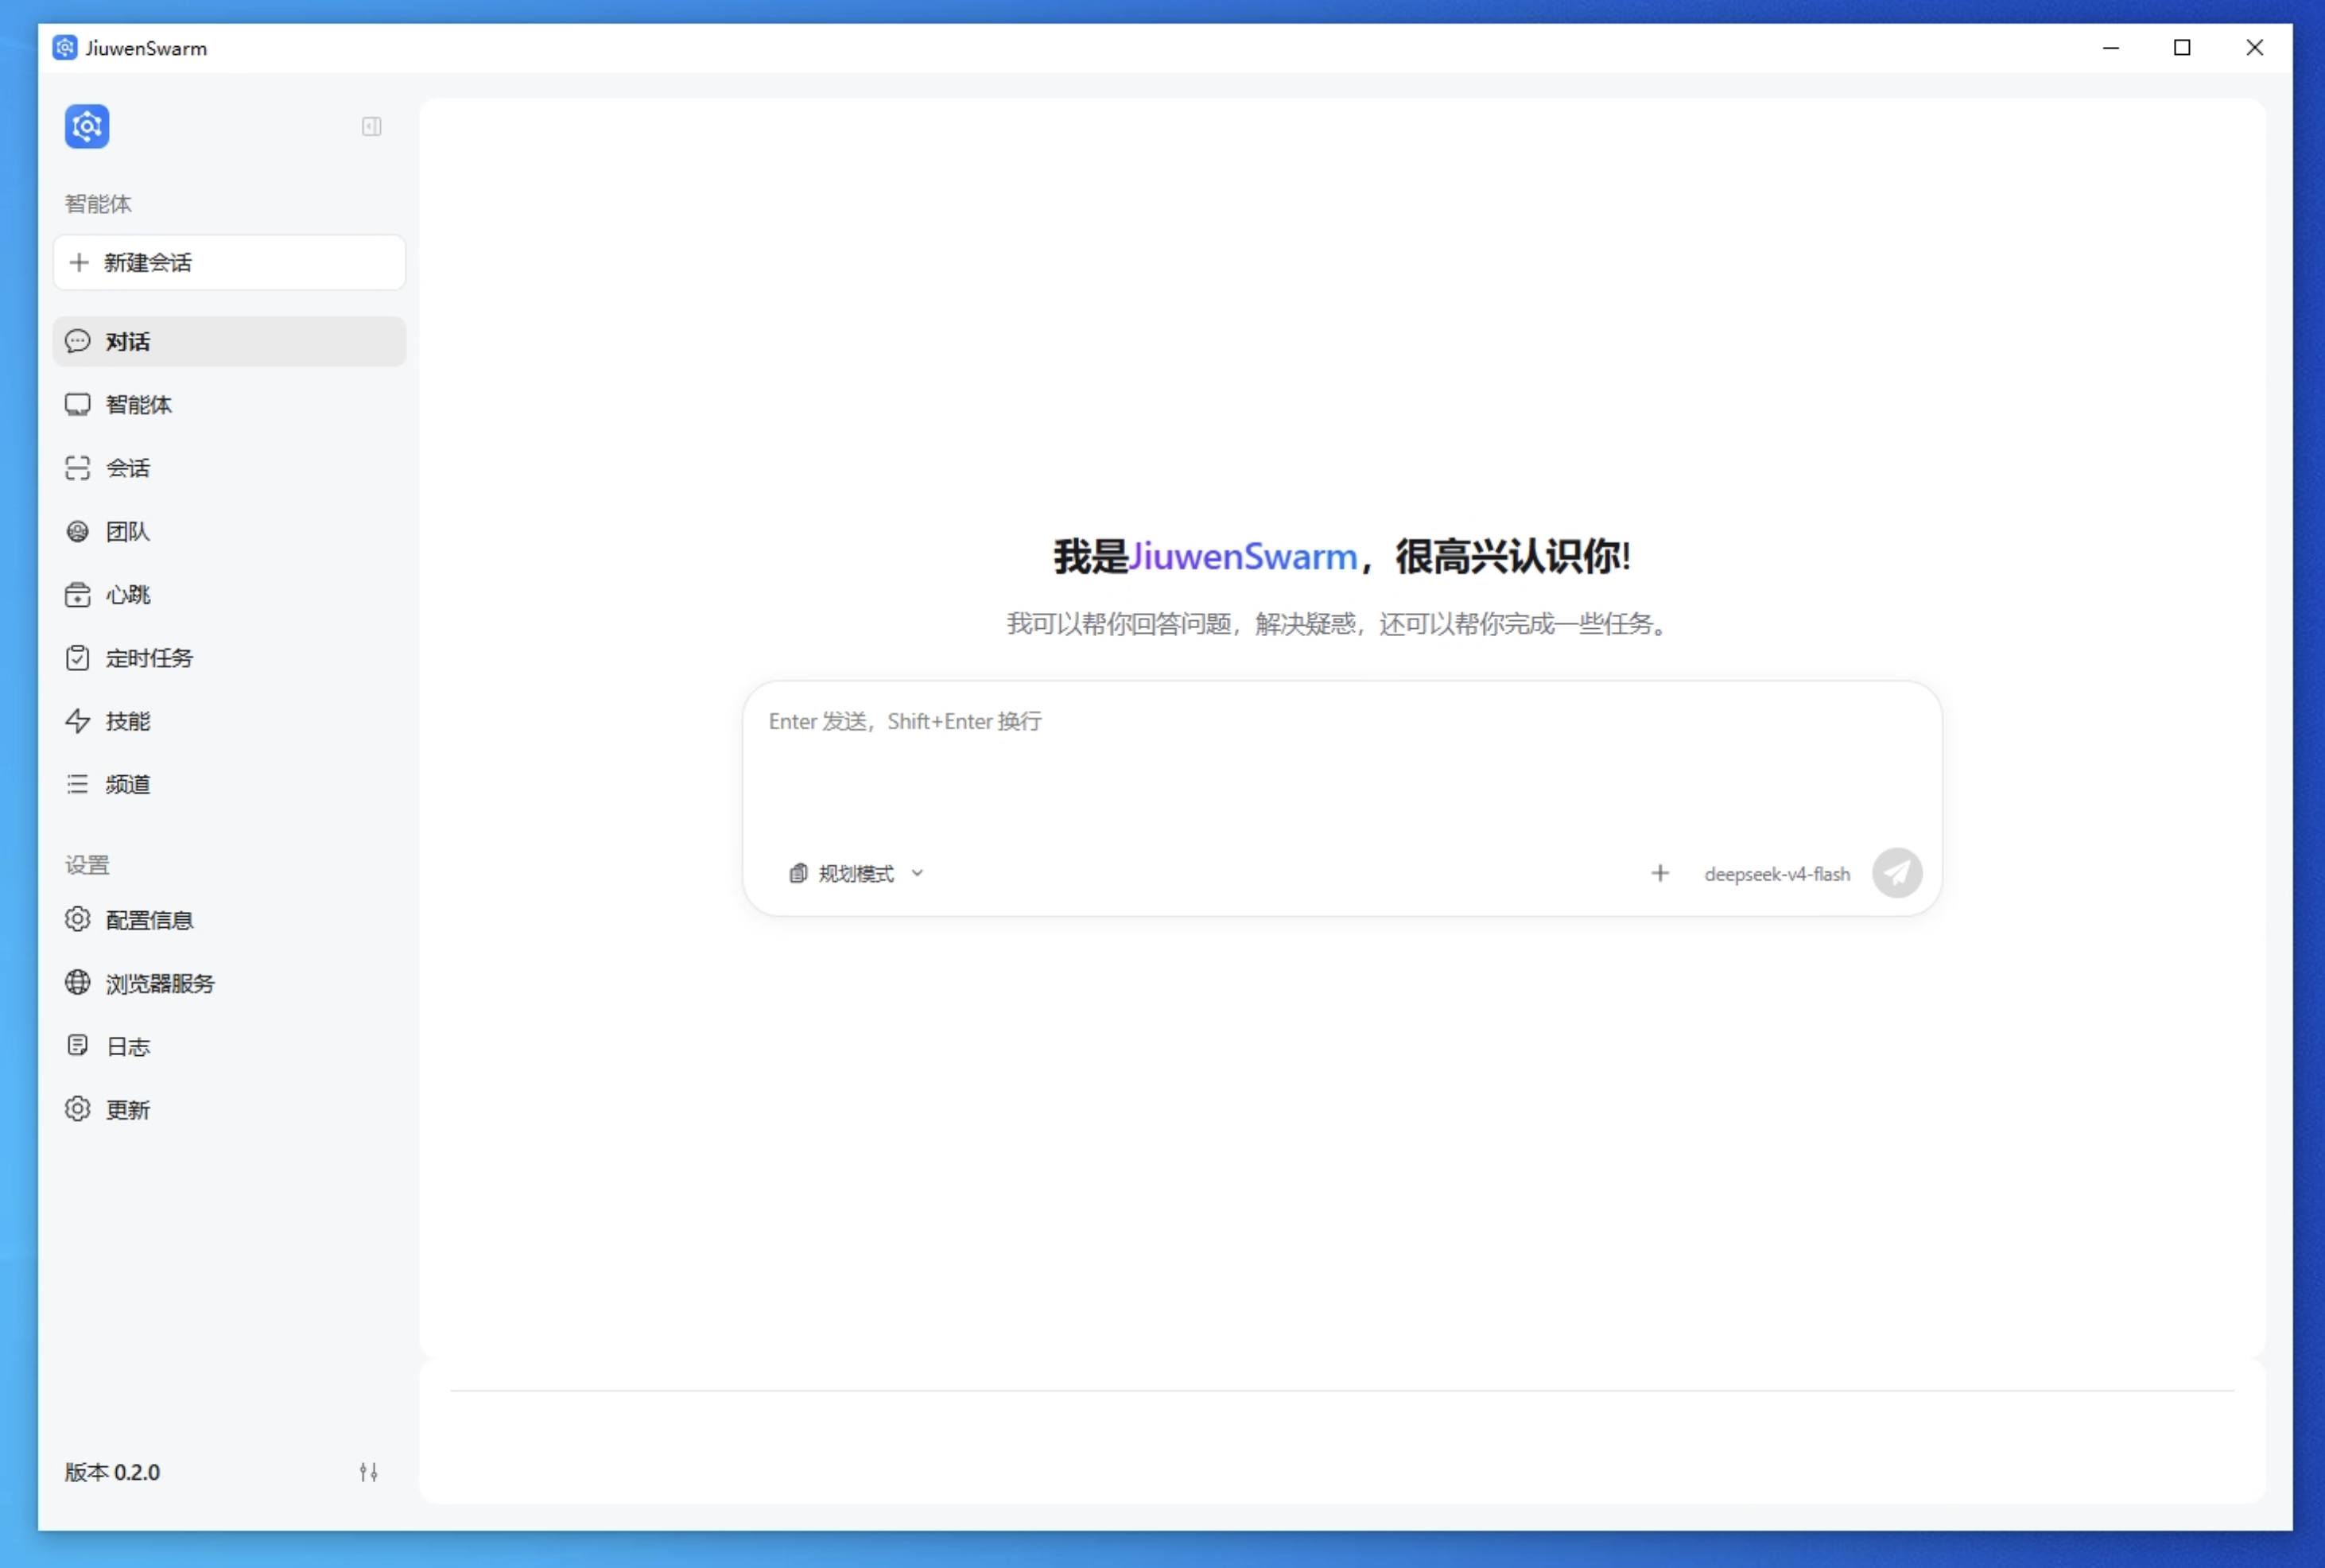The width and height of the screenshot is (2325, 1568).
Task: Click the 团队 team icon
Action: click(77, 531)
